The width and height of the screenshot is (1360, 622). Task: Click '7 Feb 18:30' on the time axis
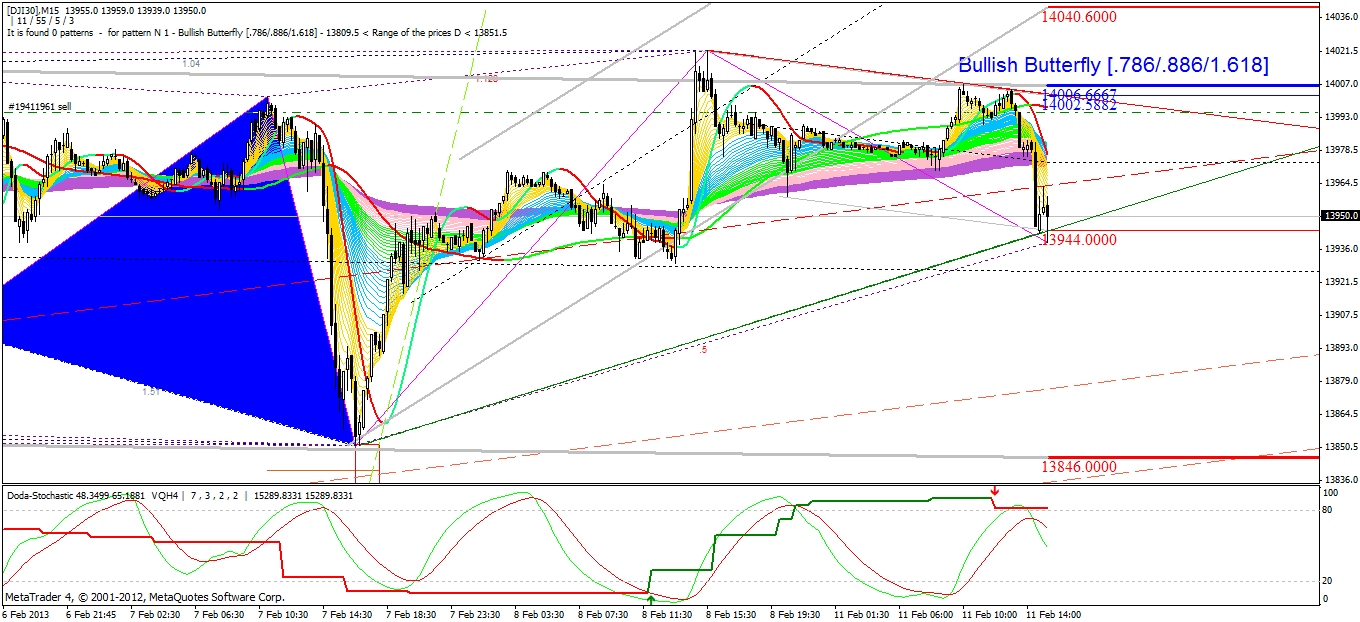[x=412, y=614]
